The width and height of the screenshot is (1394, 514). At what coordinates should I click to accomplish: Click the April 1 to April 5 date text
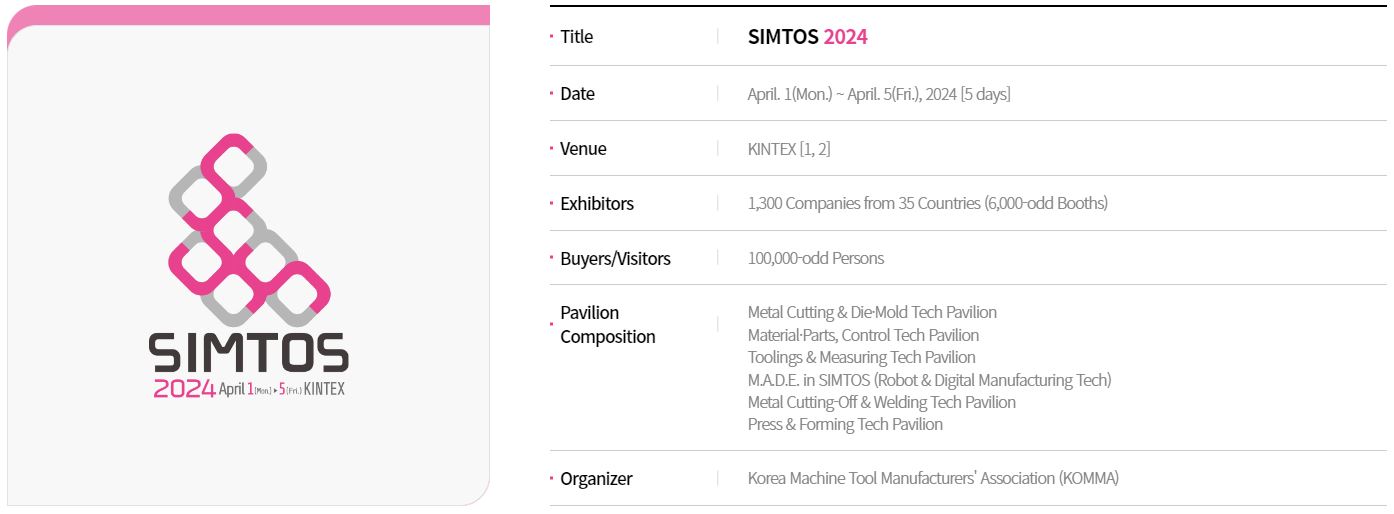tap(878, 94)
